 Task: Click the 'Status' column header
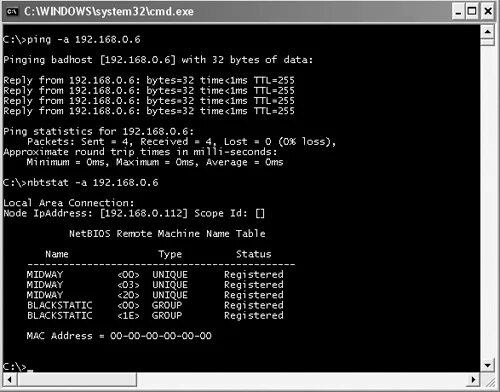point(254,254)
